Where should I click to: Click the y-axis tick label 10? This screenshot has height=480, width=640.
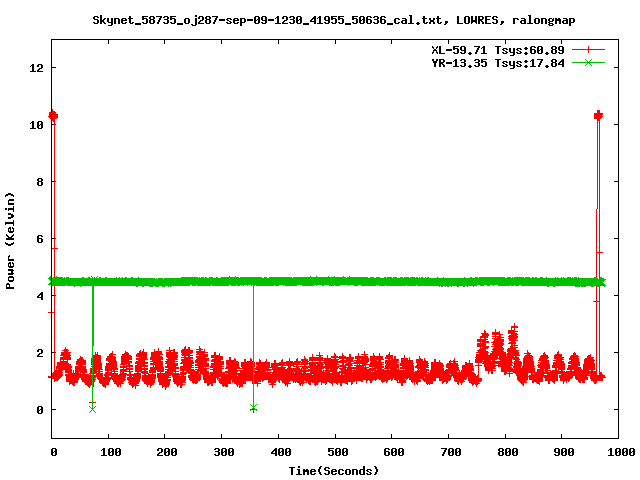(37, 125)
